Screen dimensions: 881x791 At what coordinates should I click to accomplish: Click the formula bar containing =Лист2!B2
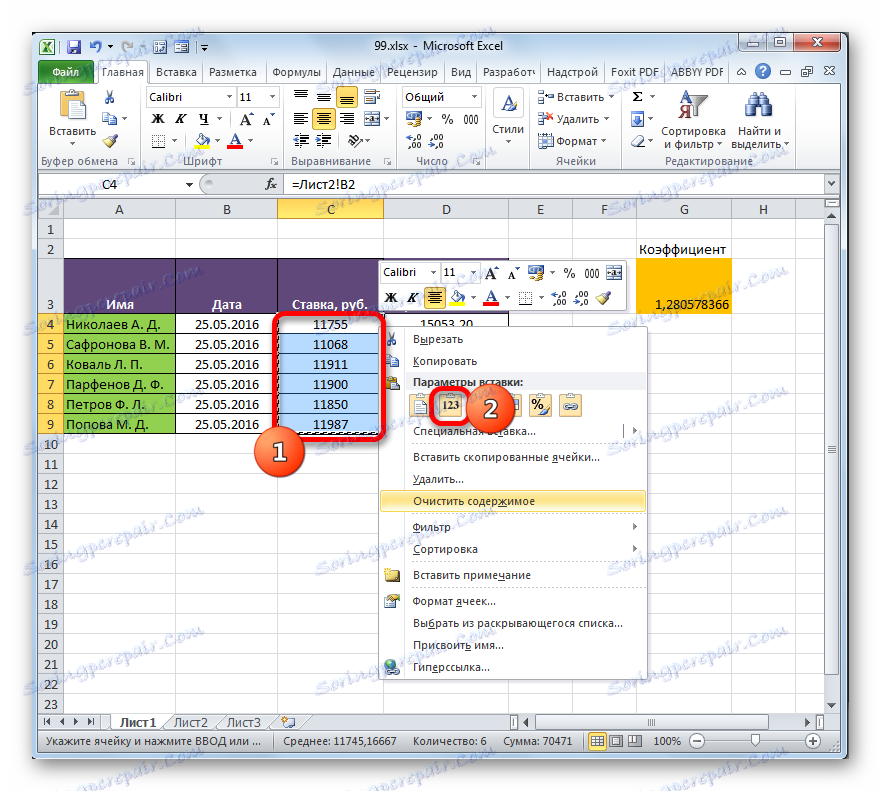(553, 184)
